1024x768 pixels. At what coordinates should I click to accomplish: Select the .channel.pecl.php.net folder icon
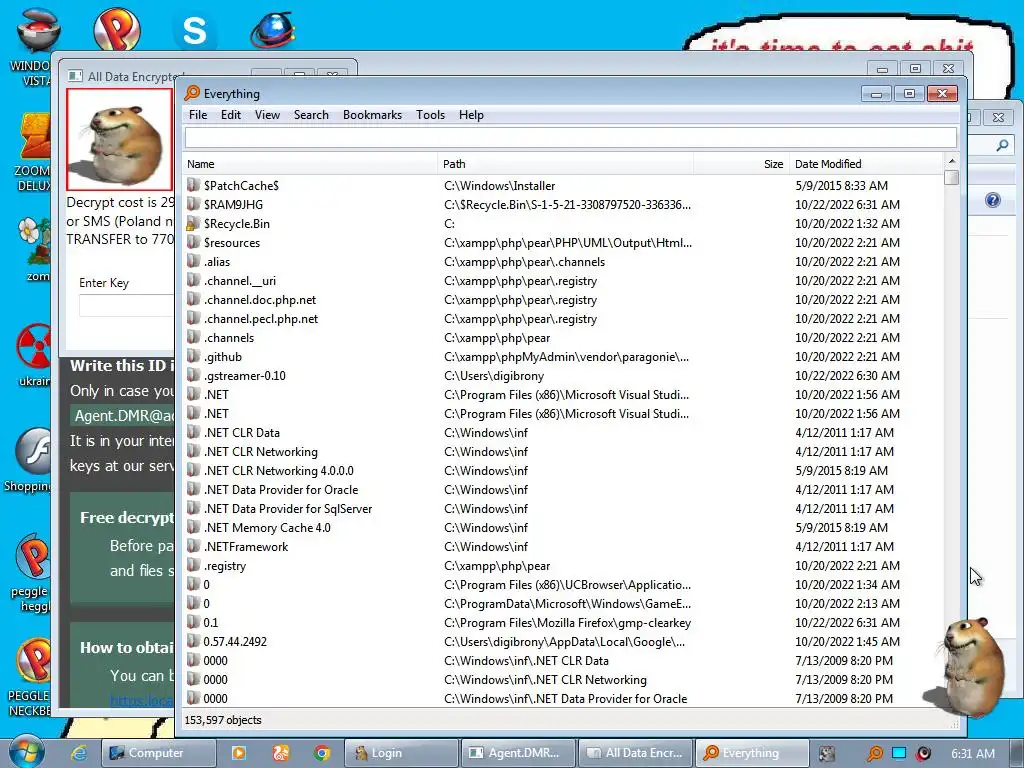[193, 318]
